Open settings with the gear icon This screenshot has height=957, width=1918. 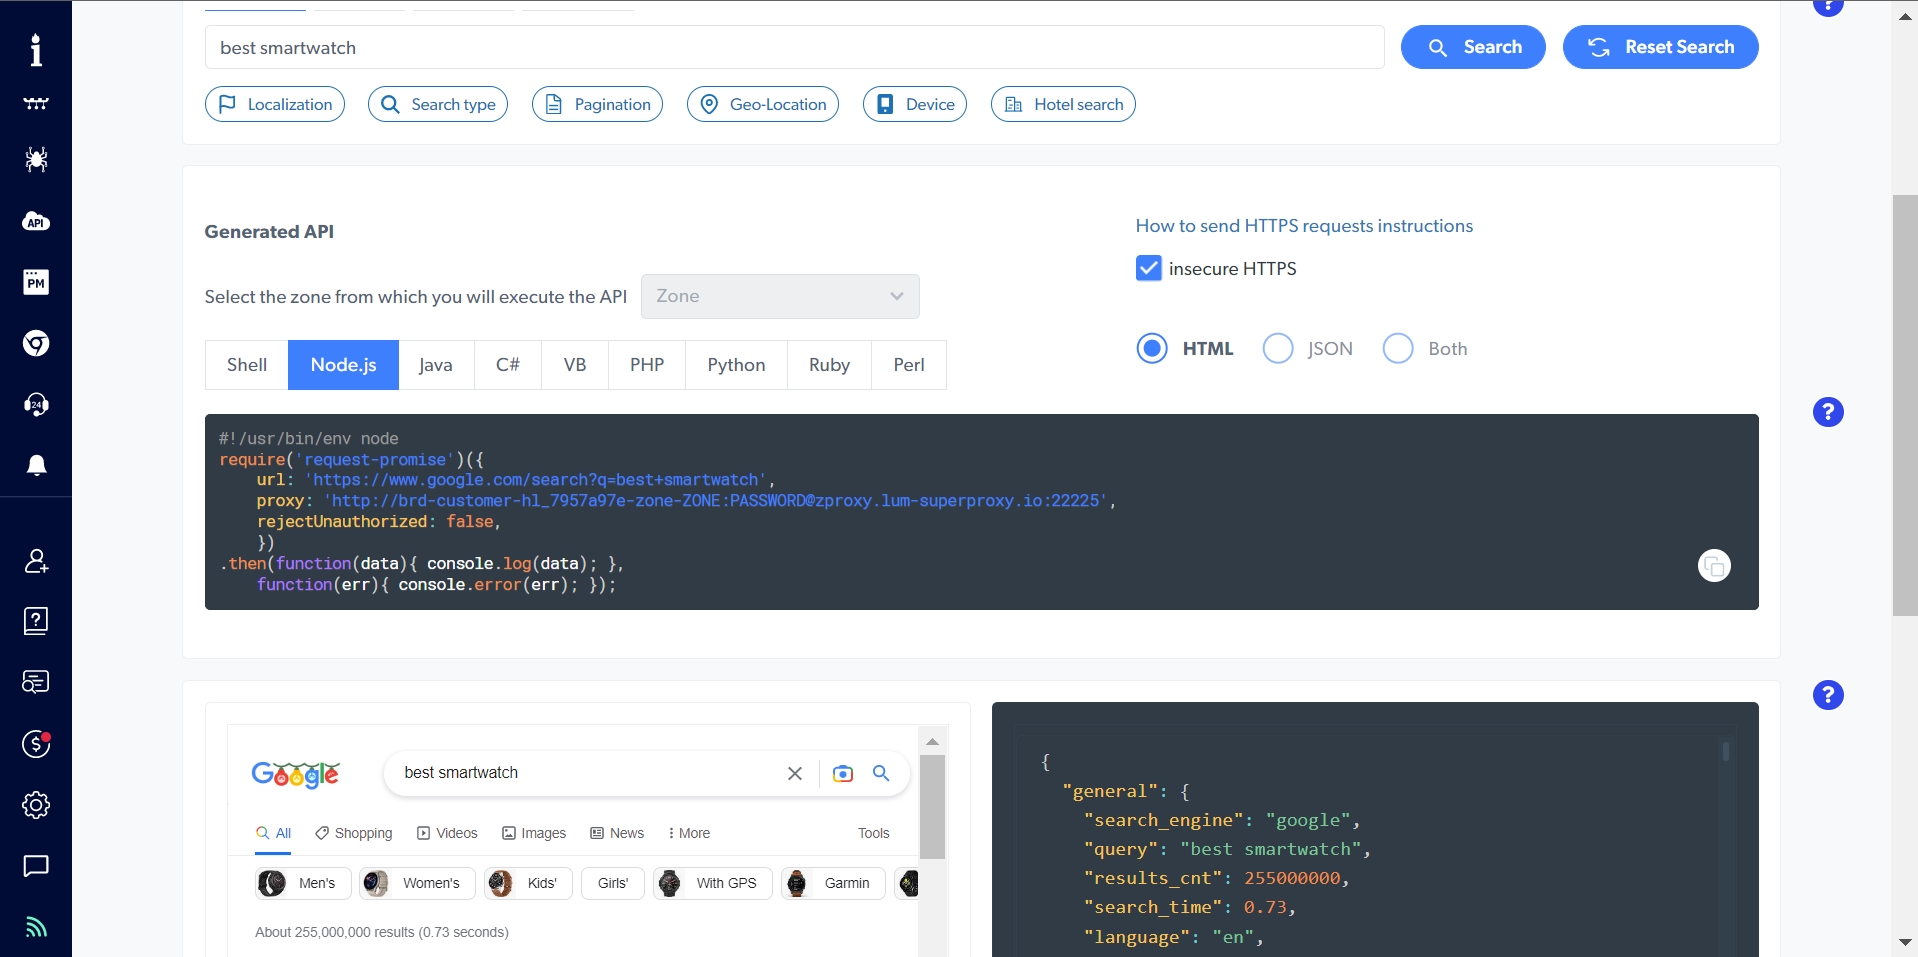tap(36, 805)
